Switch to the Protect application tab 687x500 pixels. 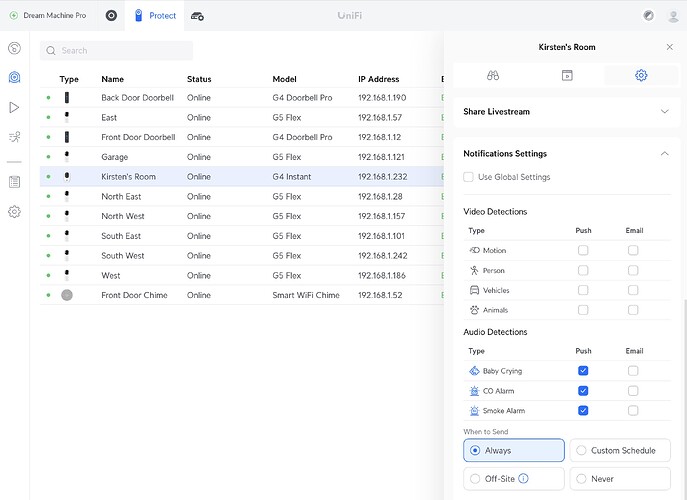(x=155, y=16)
